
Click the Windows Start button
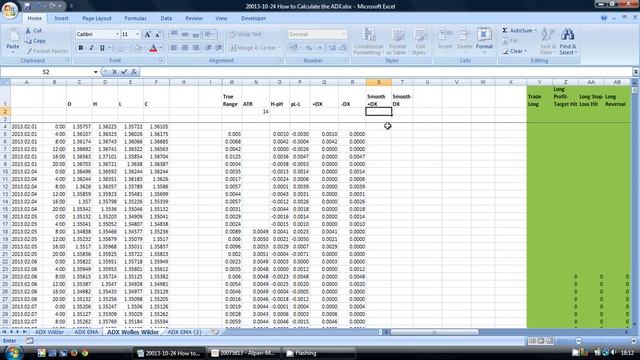coord(13,352)
